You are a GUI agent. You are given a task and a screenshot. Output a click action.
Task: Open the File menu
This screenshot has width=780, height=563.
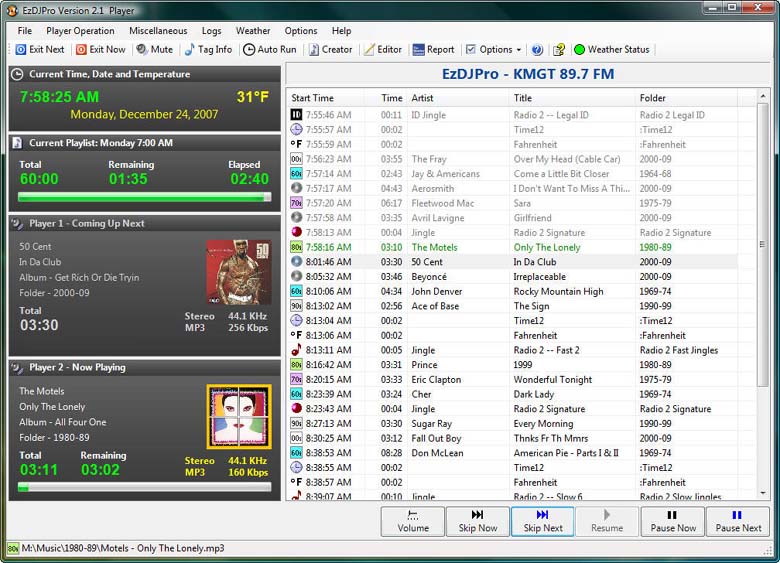point(24,31)
